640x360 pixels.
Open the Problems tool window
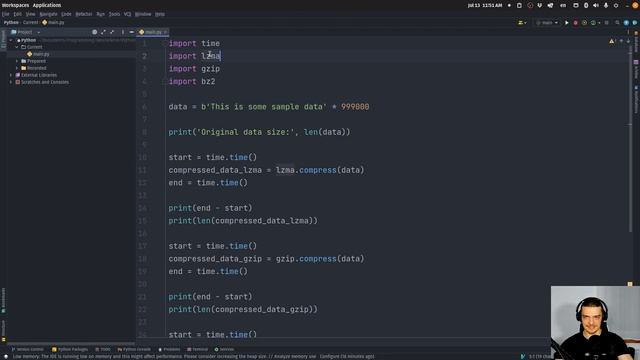pyautogui.click(x=169, y=349)
